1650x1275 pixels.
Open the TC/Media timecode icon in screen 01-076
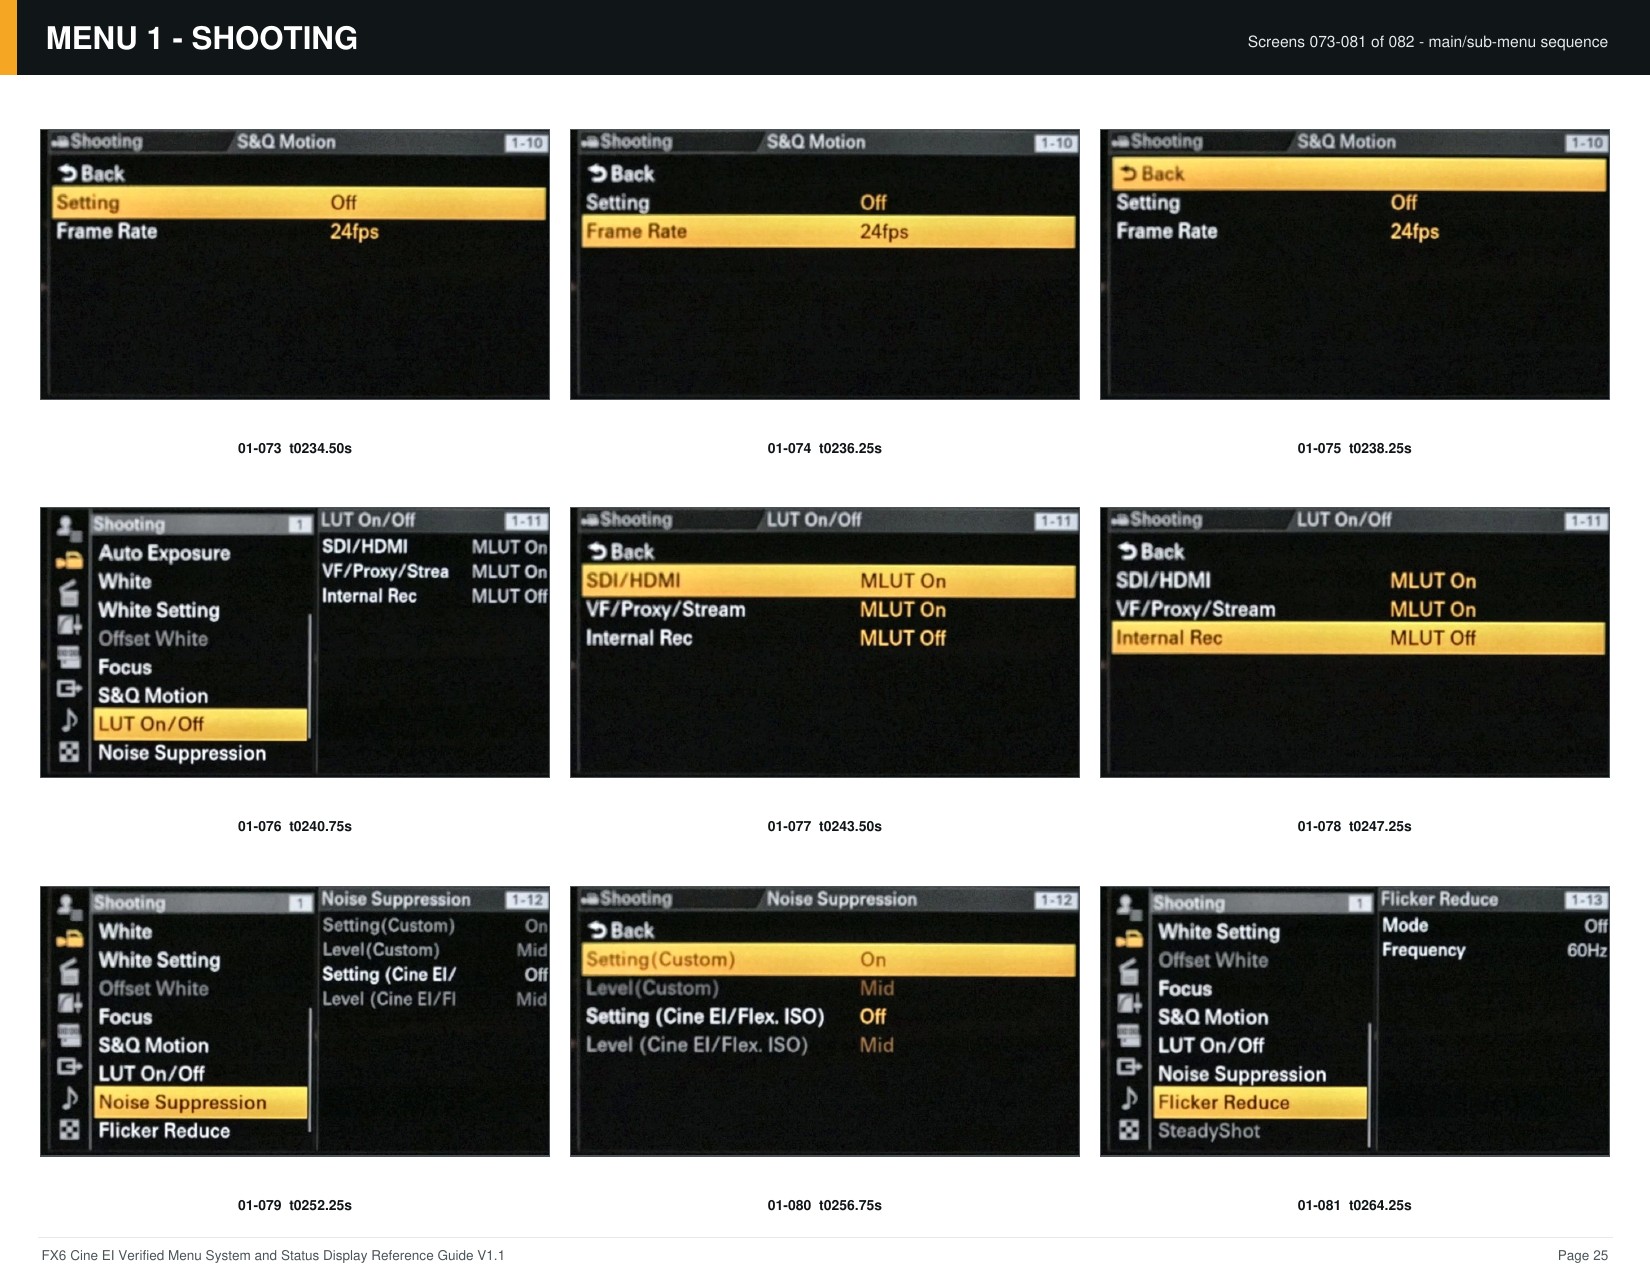(x=68, y=657)
